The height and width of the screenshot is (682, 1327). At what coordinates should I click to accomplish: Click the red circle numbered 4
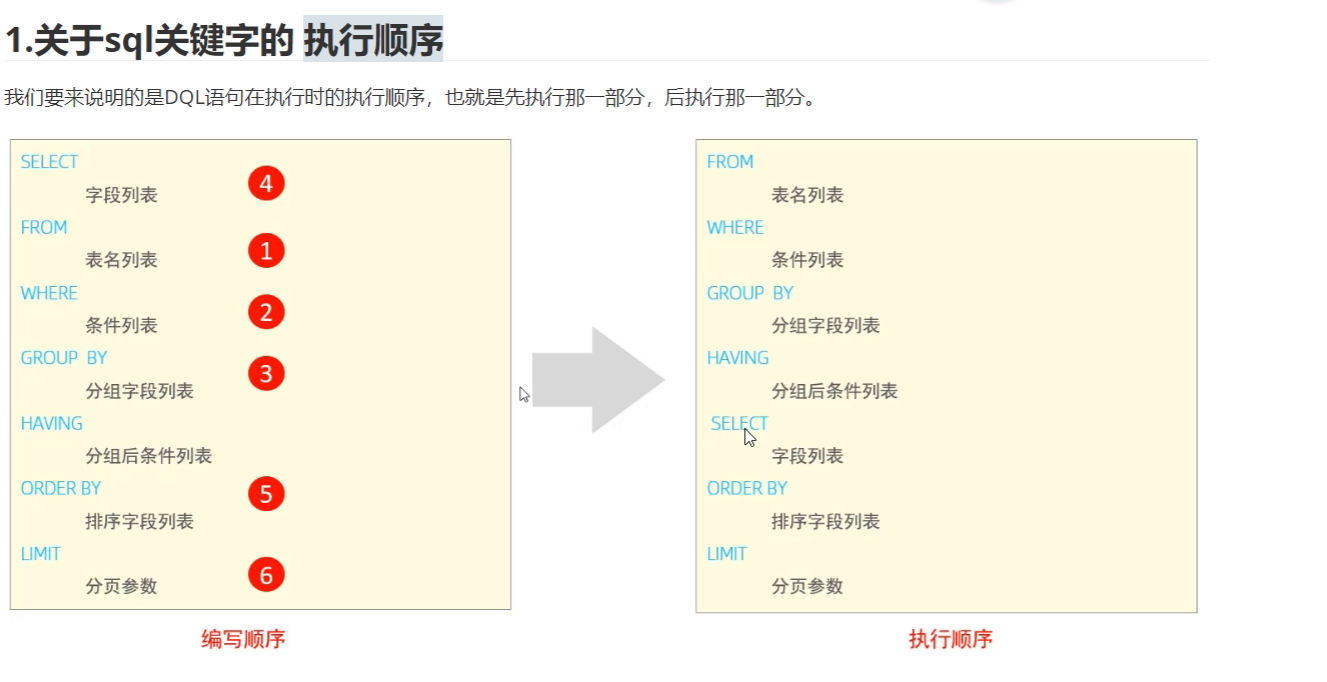[266, 184]
